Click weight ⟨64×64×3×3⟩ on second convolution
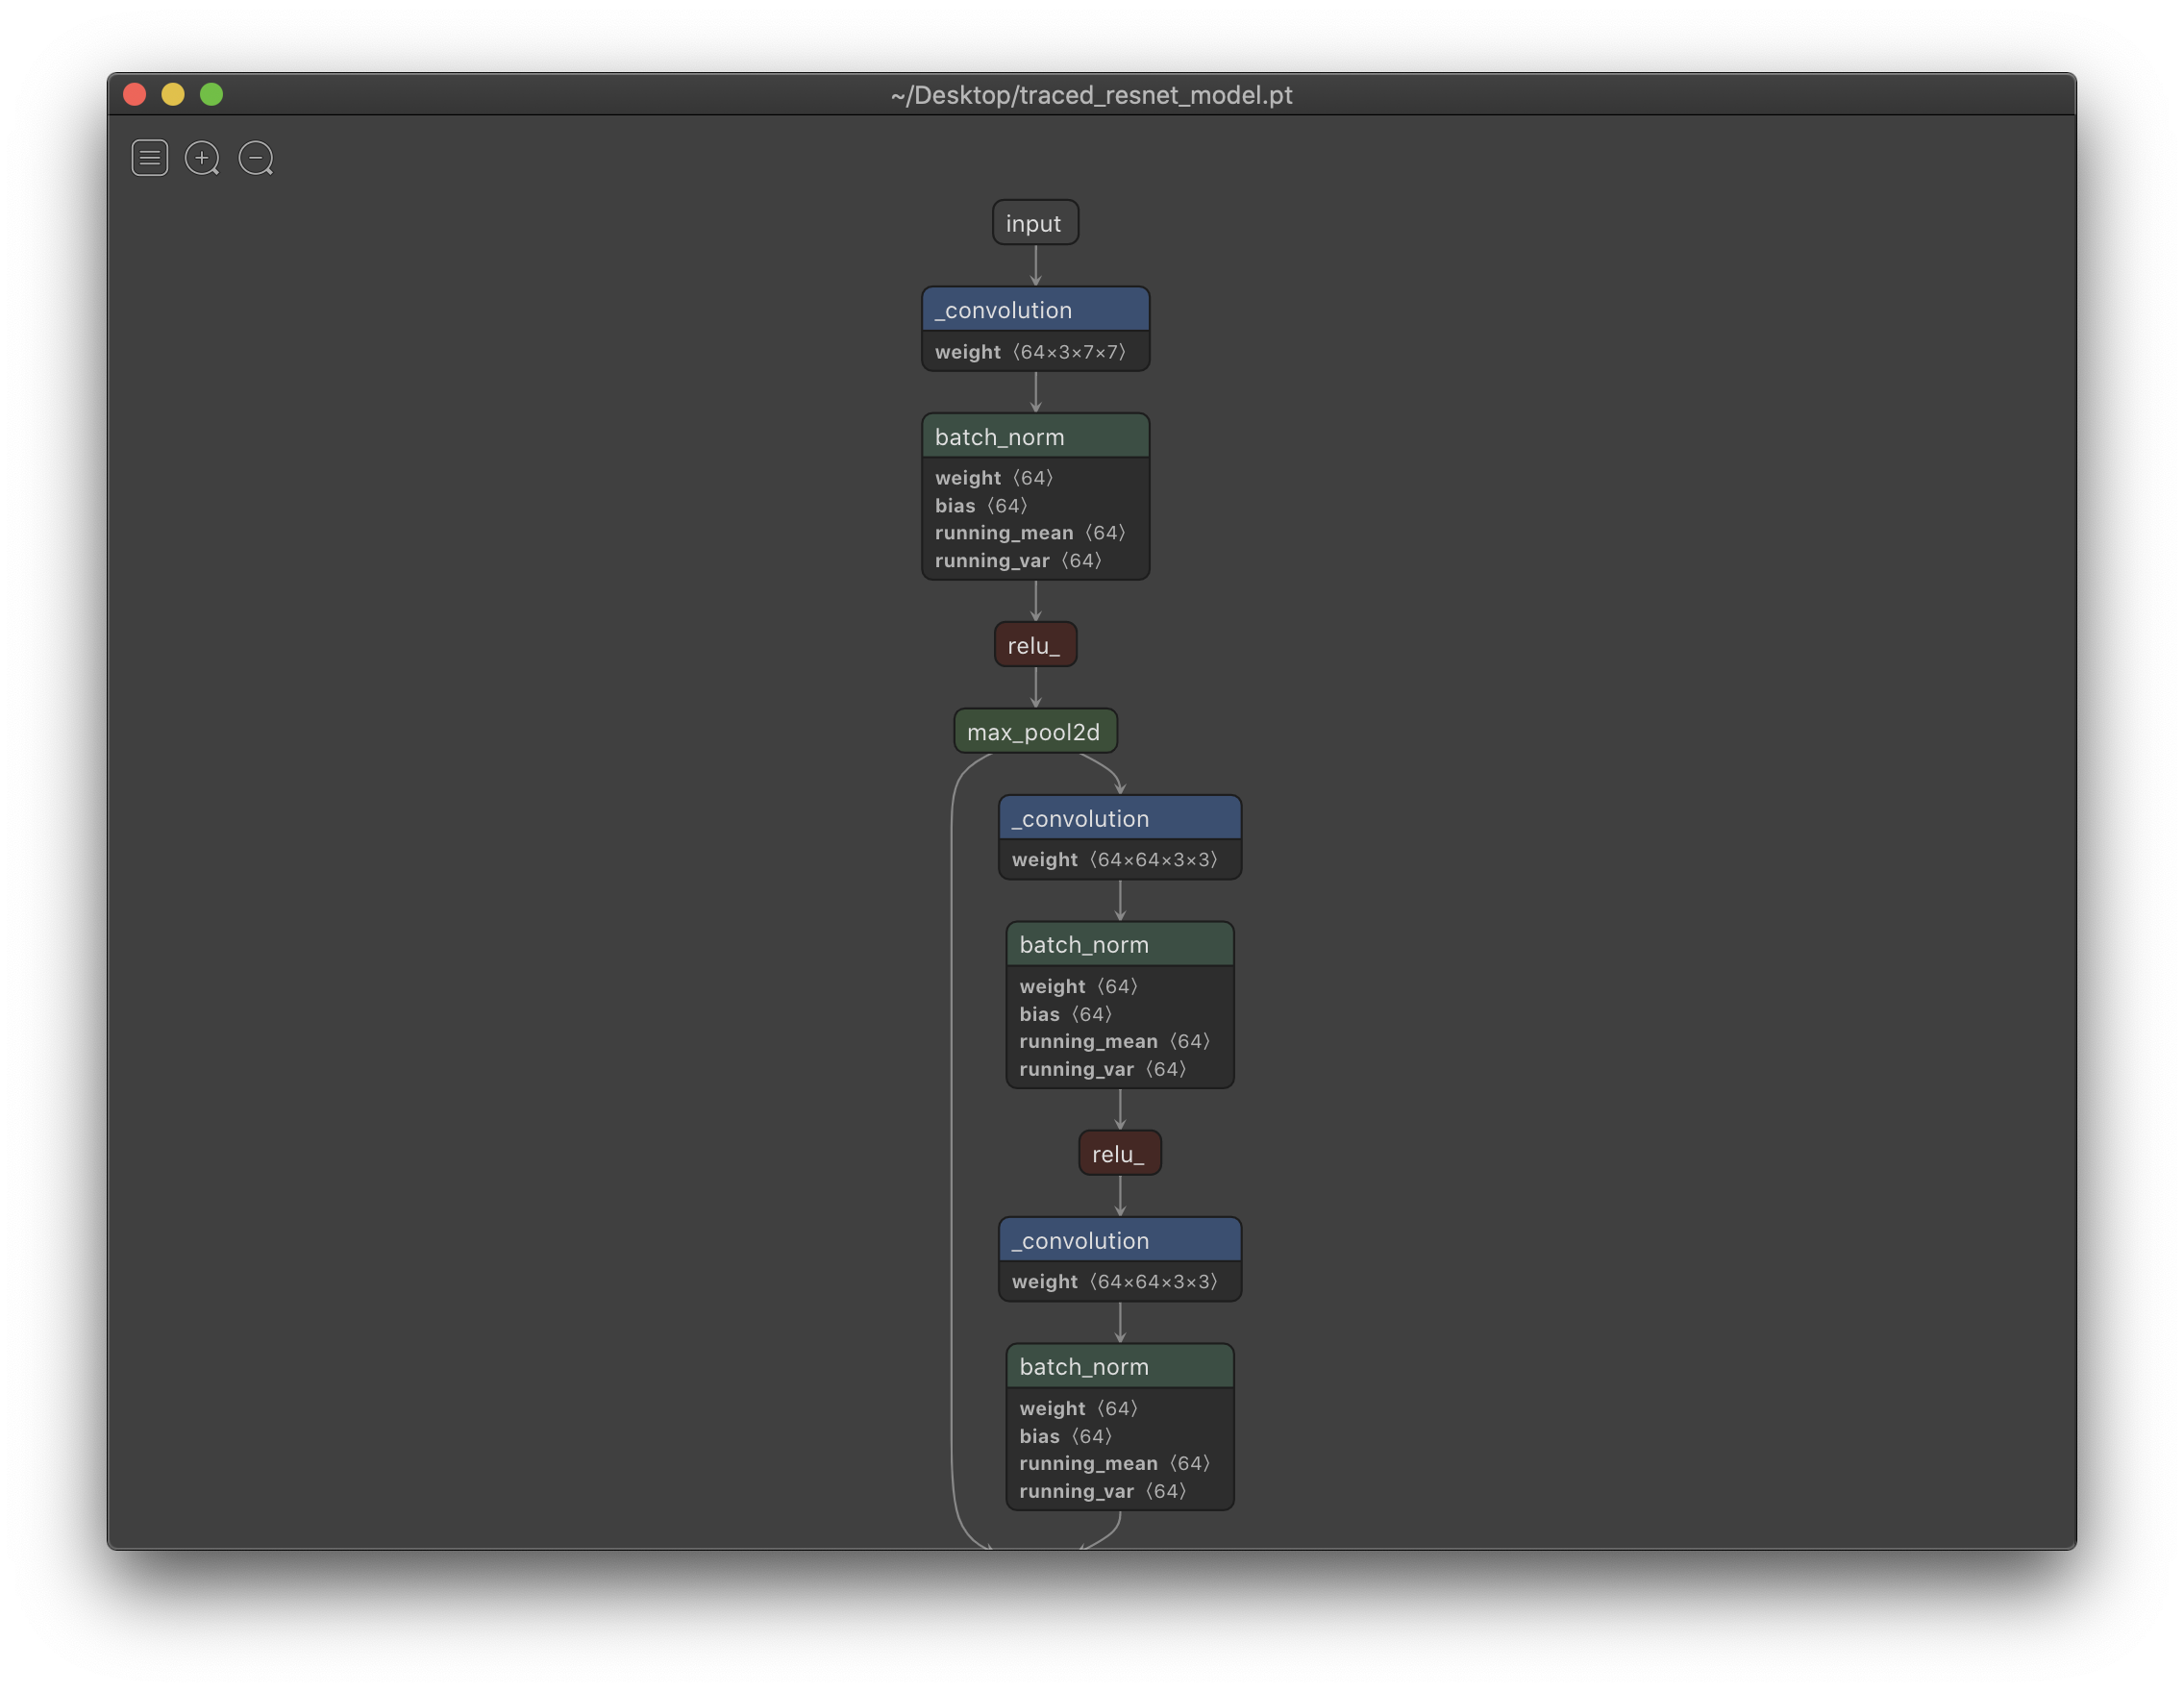 1119,859
